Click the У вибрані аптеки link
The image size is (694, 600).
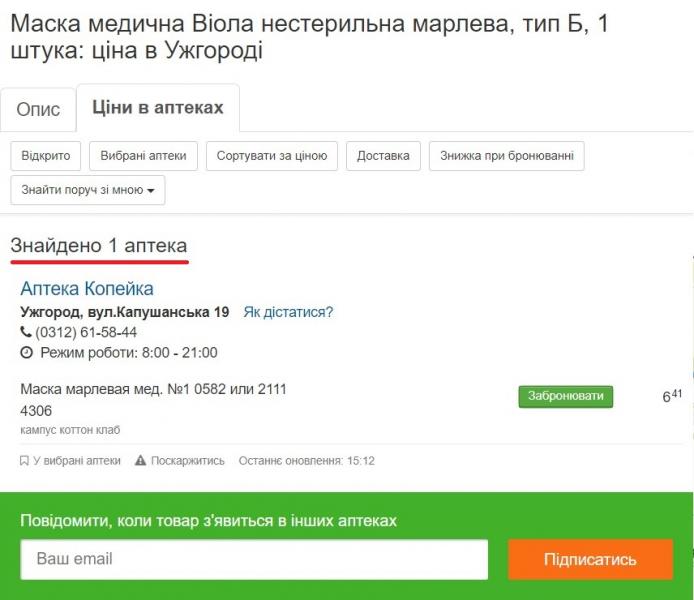click(70, 461)
